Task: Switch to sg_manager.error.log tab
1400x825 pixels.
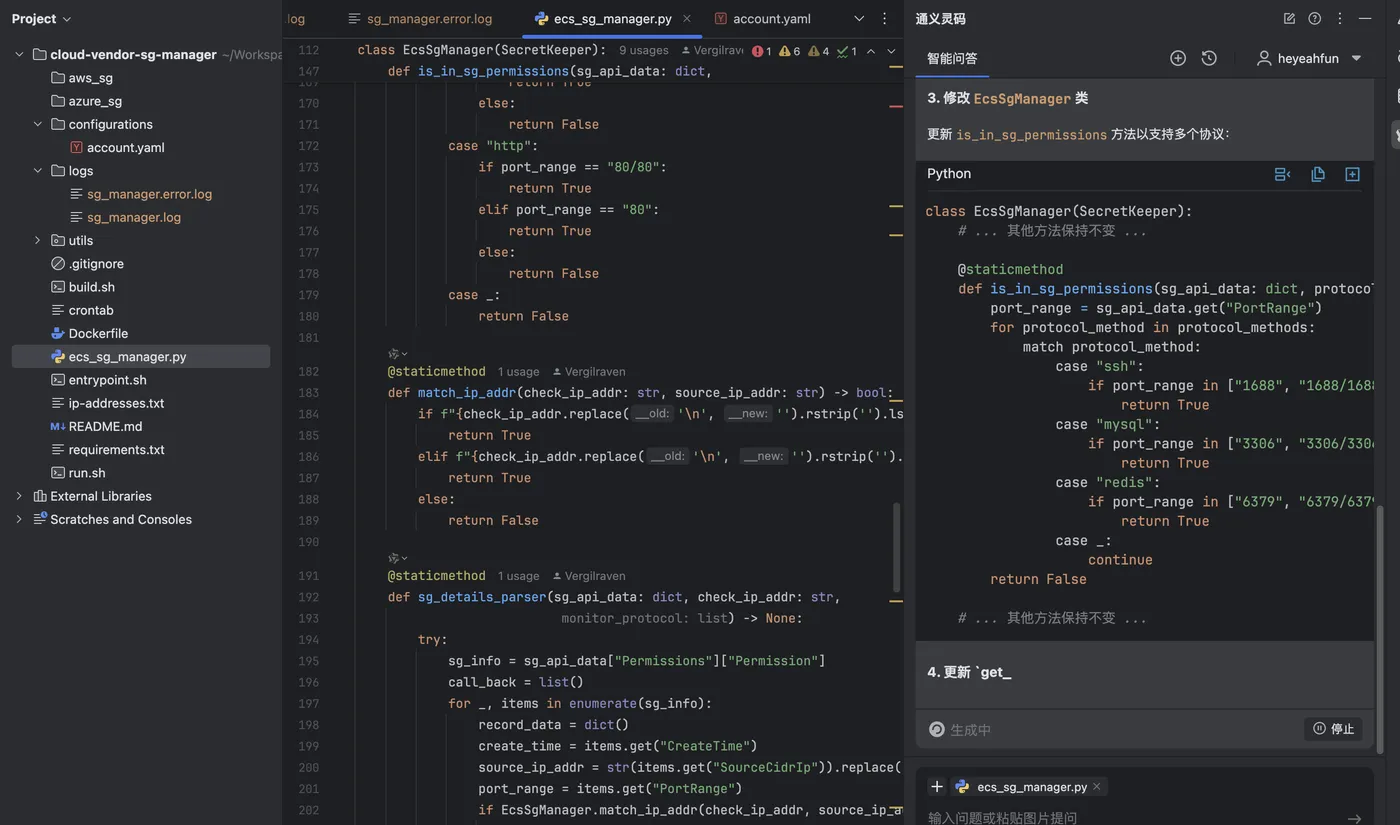Action: point(420,18)
